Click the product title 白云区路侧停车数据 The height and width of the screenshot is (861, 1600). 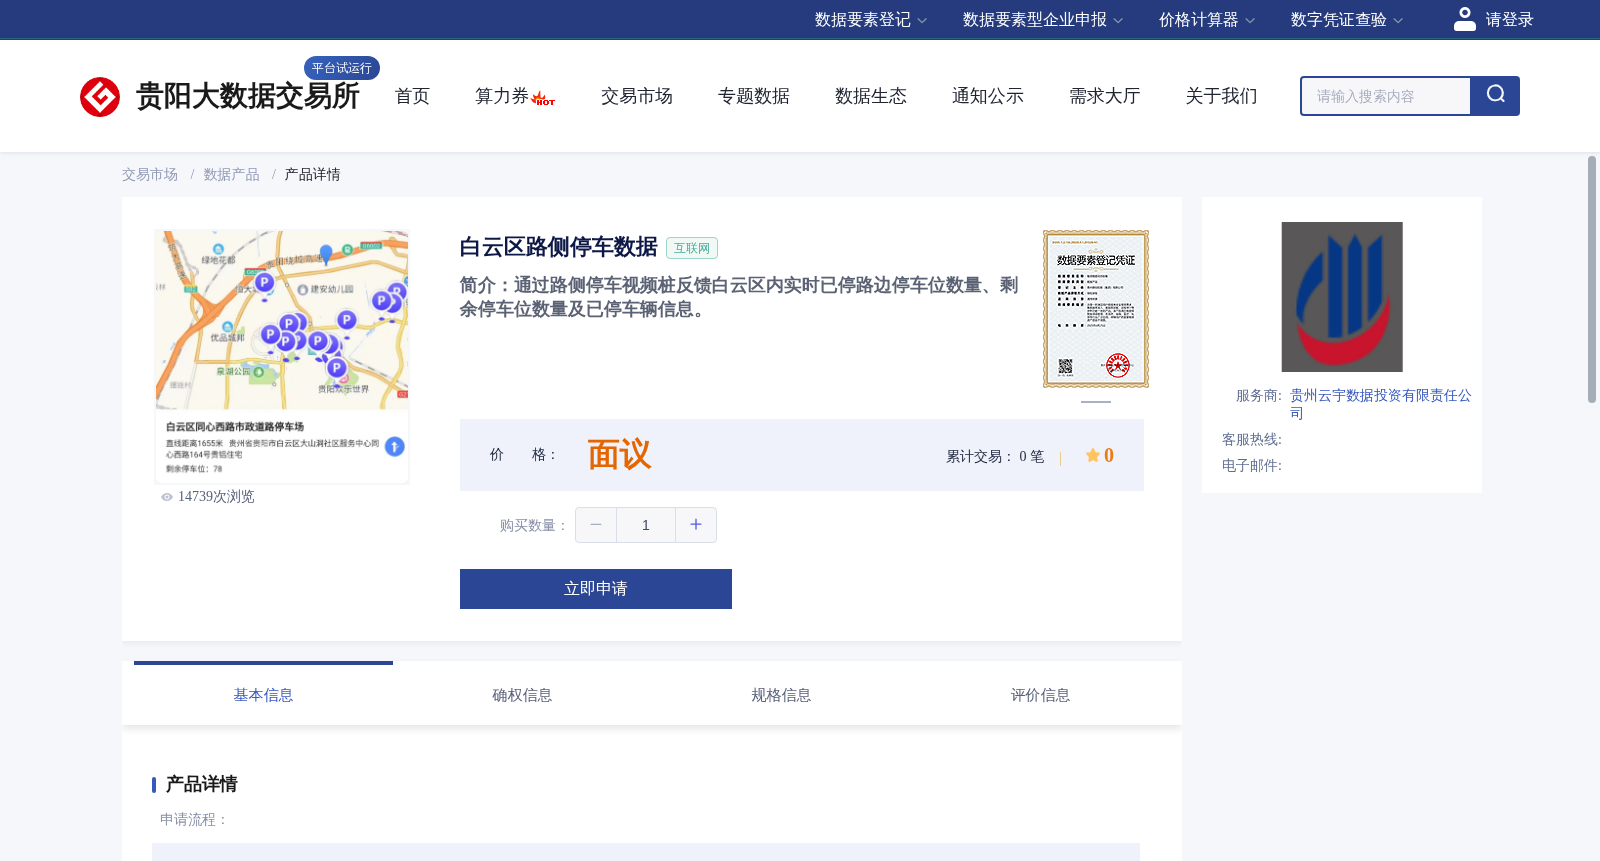(558, 247)
